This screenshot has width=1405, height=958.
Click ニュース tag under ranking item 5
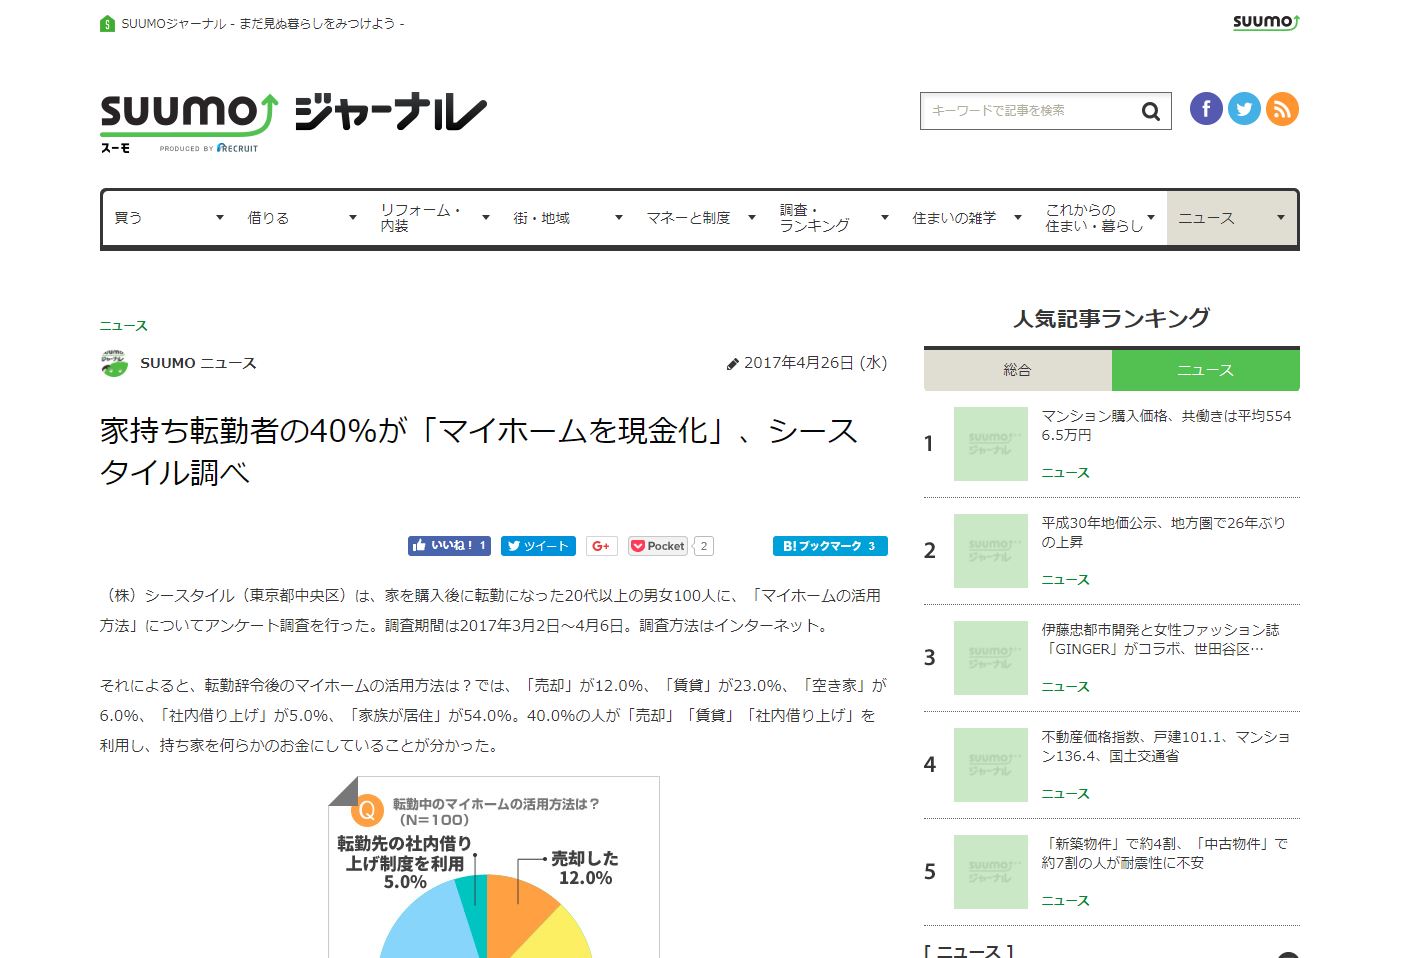(1065, 901)
